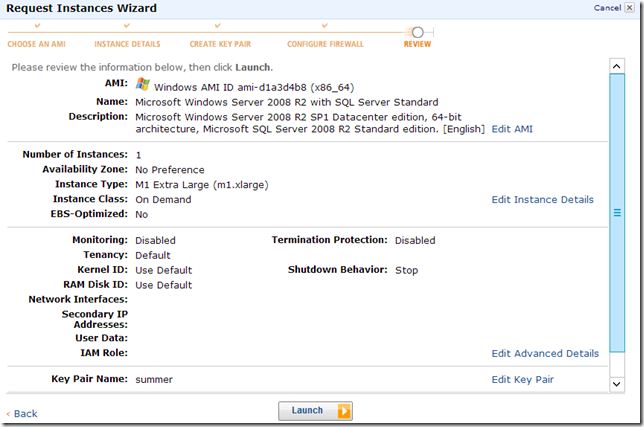Screen dimensions: 644x427
Task: Click the Review step circle marker
Action: pos(418,32)
